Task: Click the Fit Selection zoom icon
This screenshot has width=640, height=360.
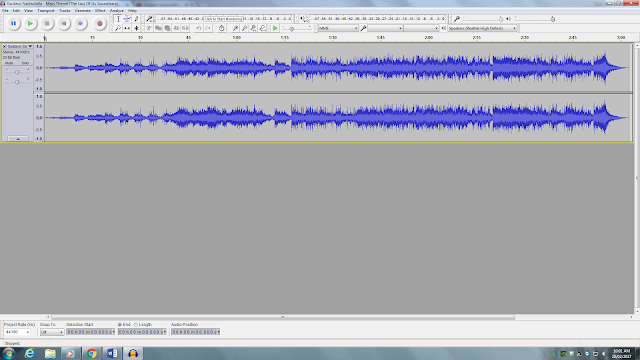Action: [253, 28]
